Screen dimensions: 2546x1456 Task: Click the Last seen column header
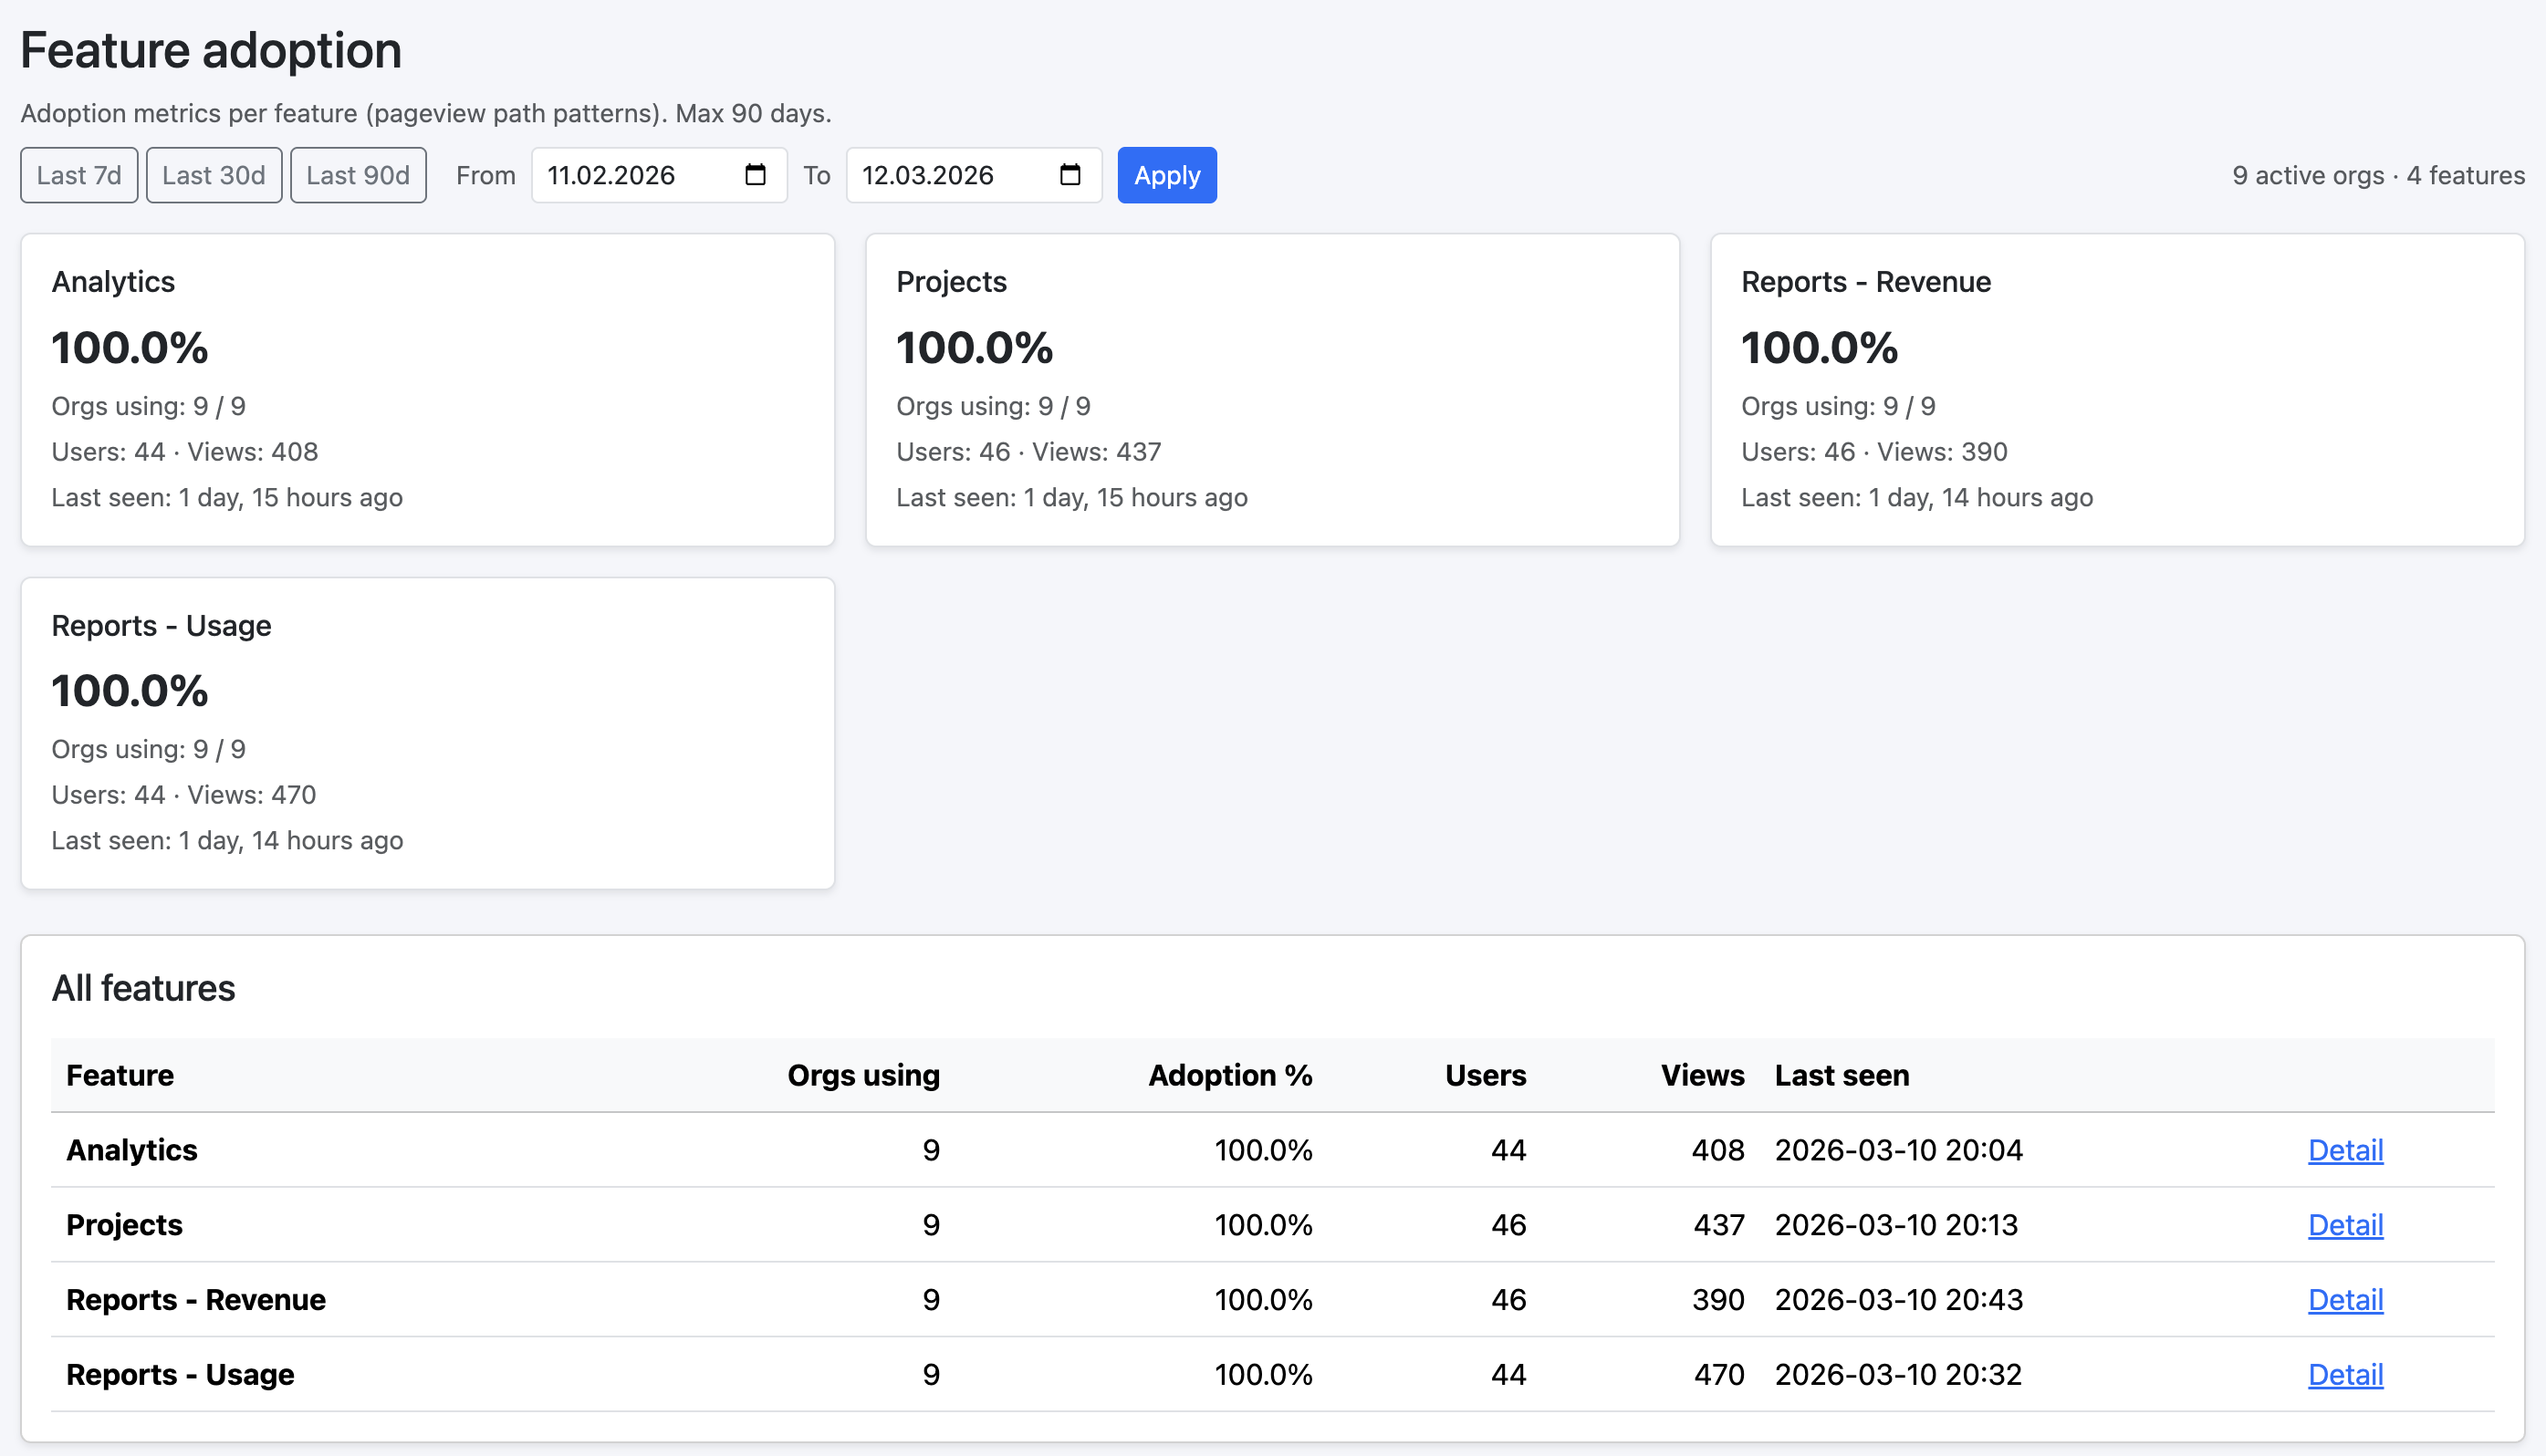pos(1841,1075)
